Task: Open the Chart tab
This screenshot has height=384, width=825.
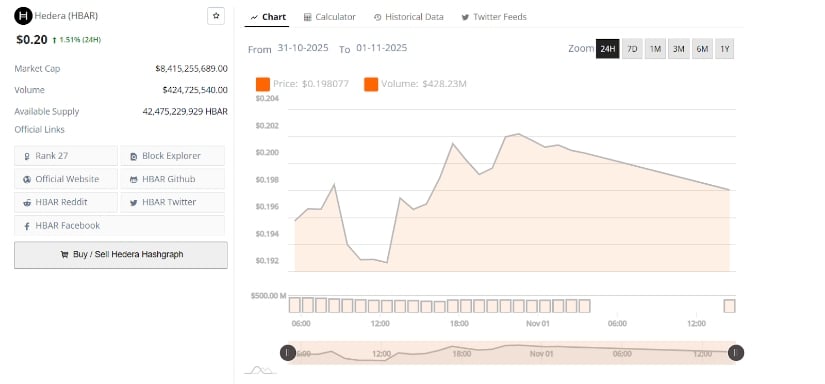Action: click(x=267, y=17)
